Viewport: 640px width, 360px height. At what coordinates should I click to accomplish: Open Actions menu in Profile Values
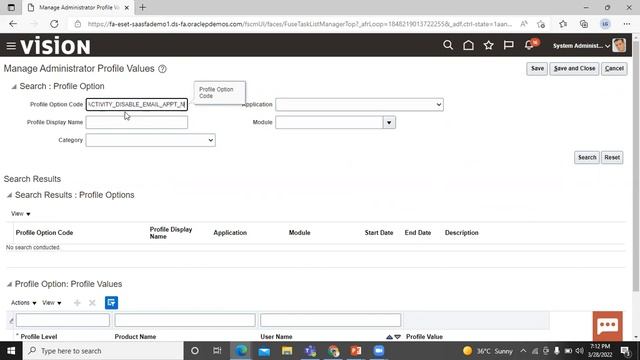[x=23, y=303]
